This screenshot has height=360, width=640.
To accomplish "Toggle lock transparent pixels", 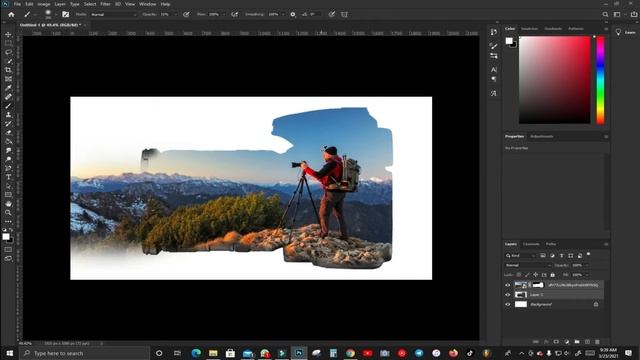I will point(518,275).
